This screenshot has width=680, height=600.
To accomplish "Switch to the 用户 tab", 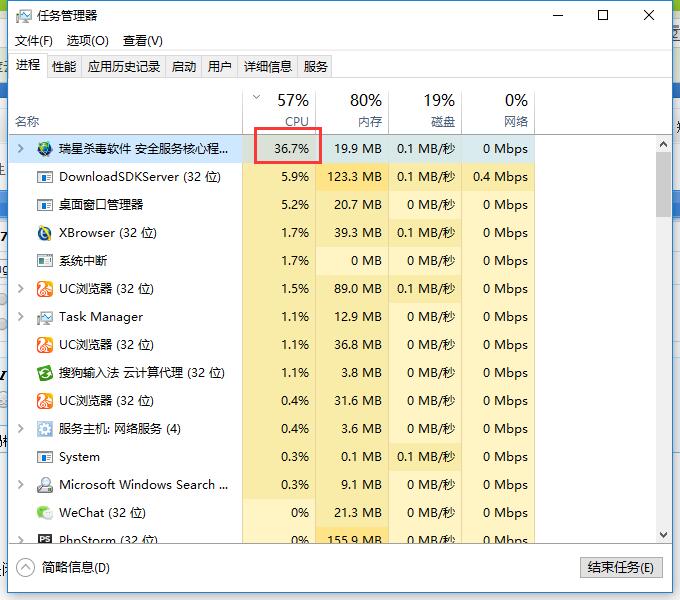I will [x=219, y=67].
